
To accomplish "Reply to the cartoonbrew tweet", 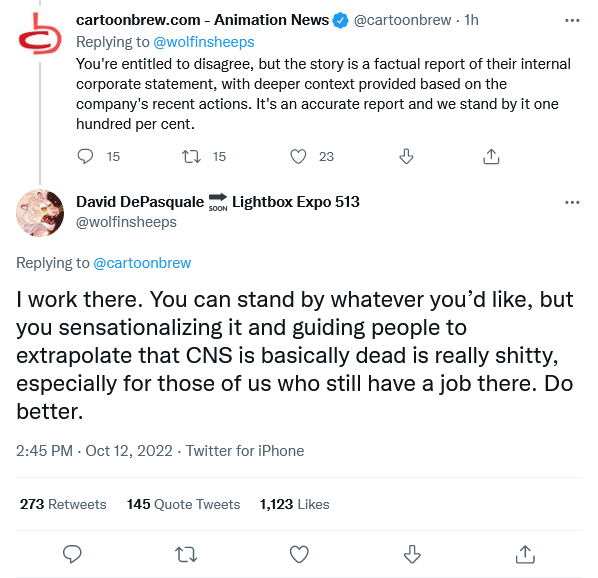I will click(x=85, y=156).
